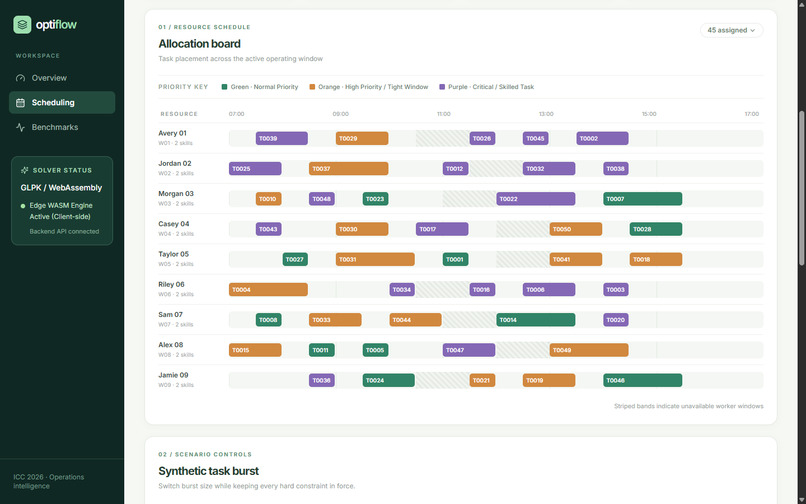The width and height of the screenshot is (806, 504).
Task: Select task T0036 in Jamie 09 row
Action: click(322, 381)
